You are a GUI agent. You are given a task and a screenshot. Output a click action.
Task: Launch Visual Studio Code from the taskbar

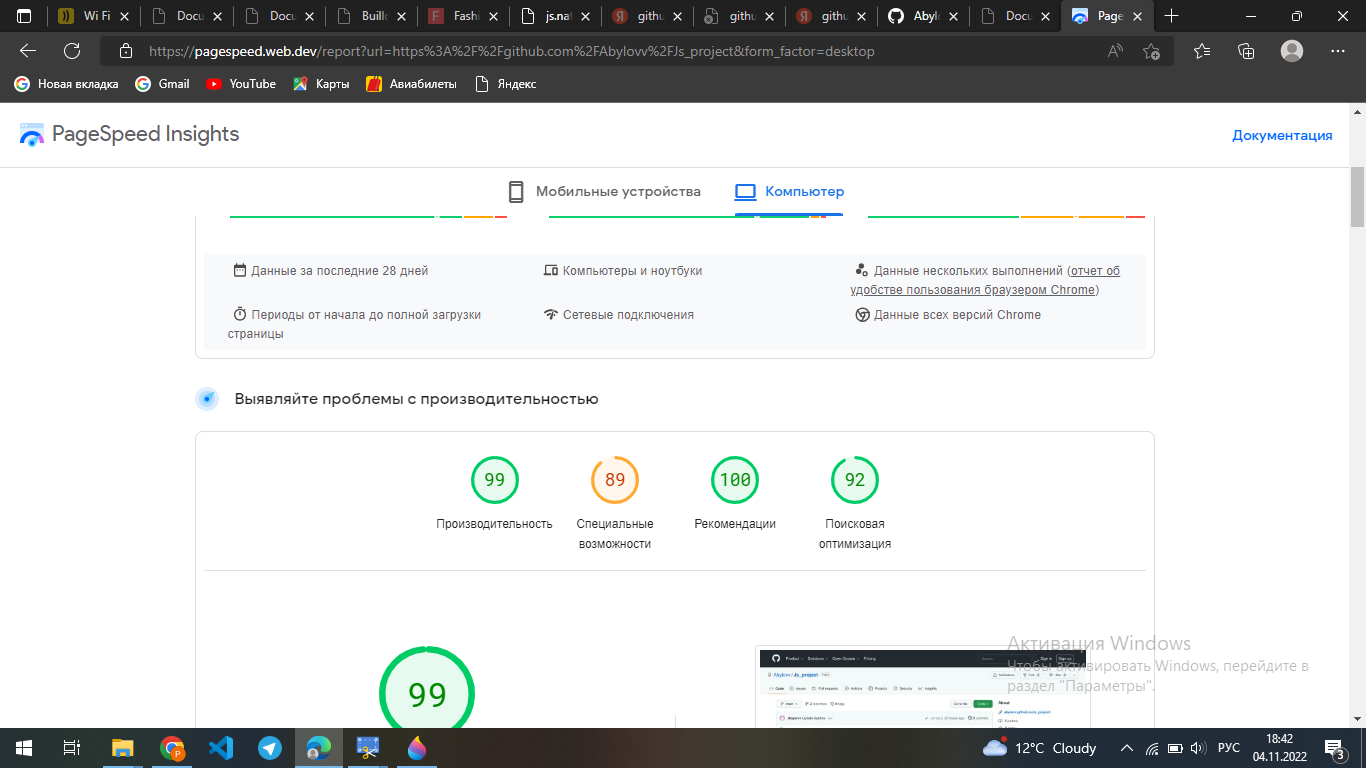point(219,747)
